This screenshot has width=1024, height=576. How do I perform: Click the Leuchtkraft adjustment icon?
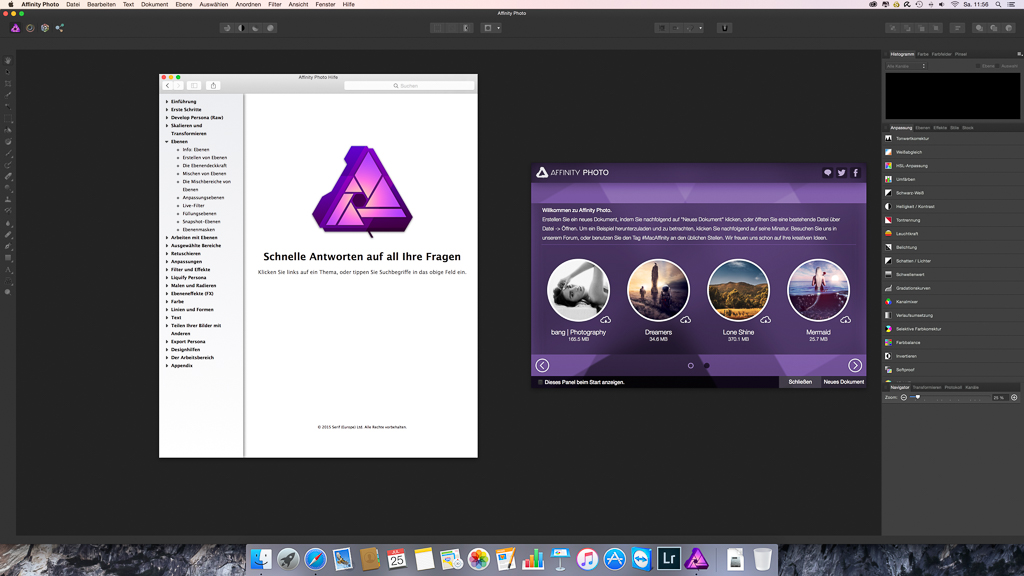tap(888, 234)
